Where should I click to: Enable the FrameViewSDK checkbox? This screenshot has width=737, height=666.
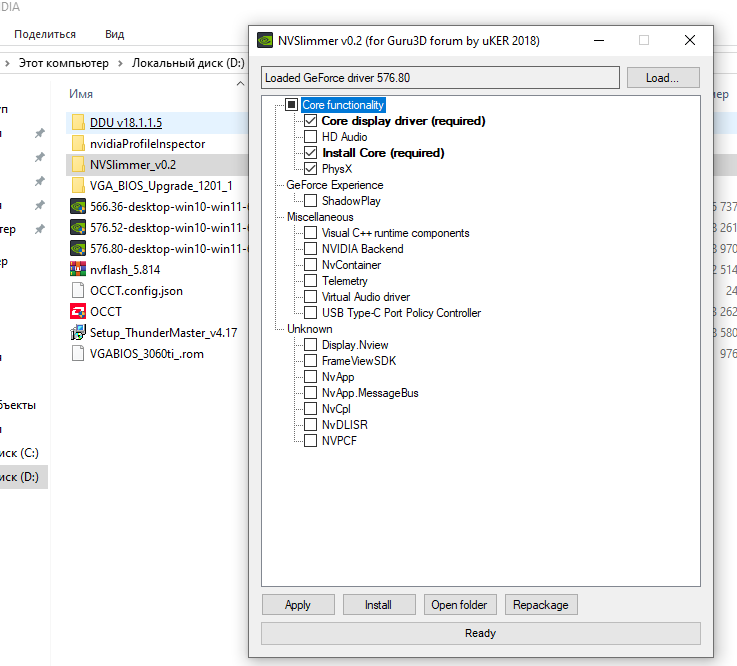310,361
